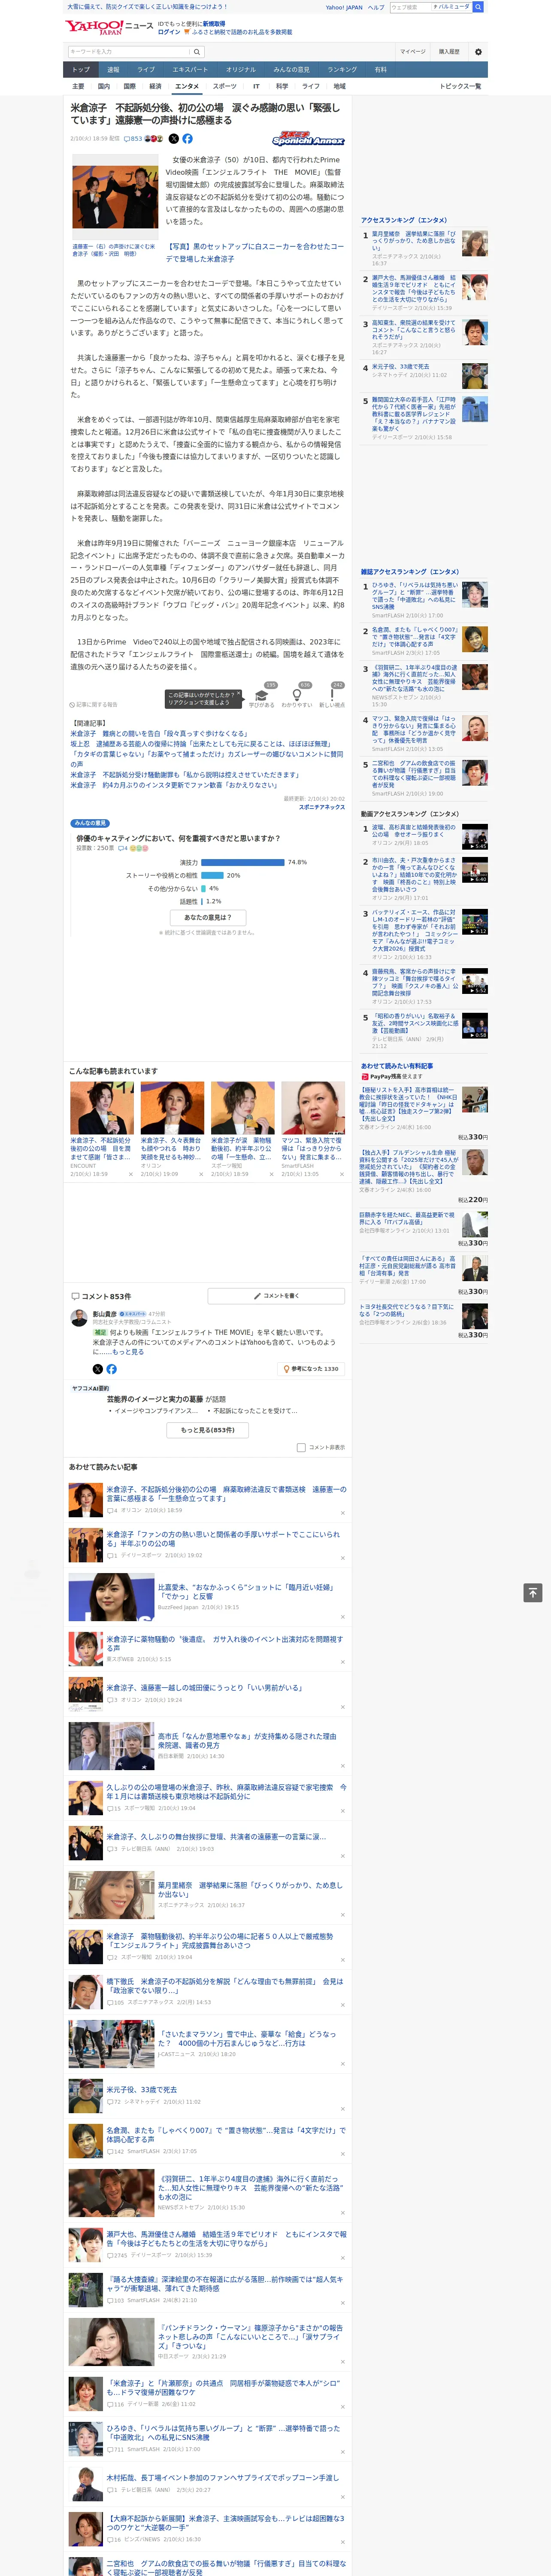Open related article 約4カ月ぶりのインスタ更新
551x2576 pixels.
click(173, 785)
